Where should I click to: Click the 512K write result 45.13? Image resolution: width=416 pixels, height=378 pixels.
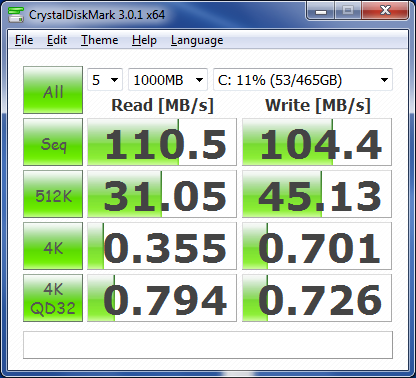pyautogui.click(x=317, y=194)
